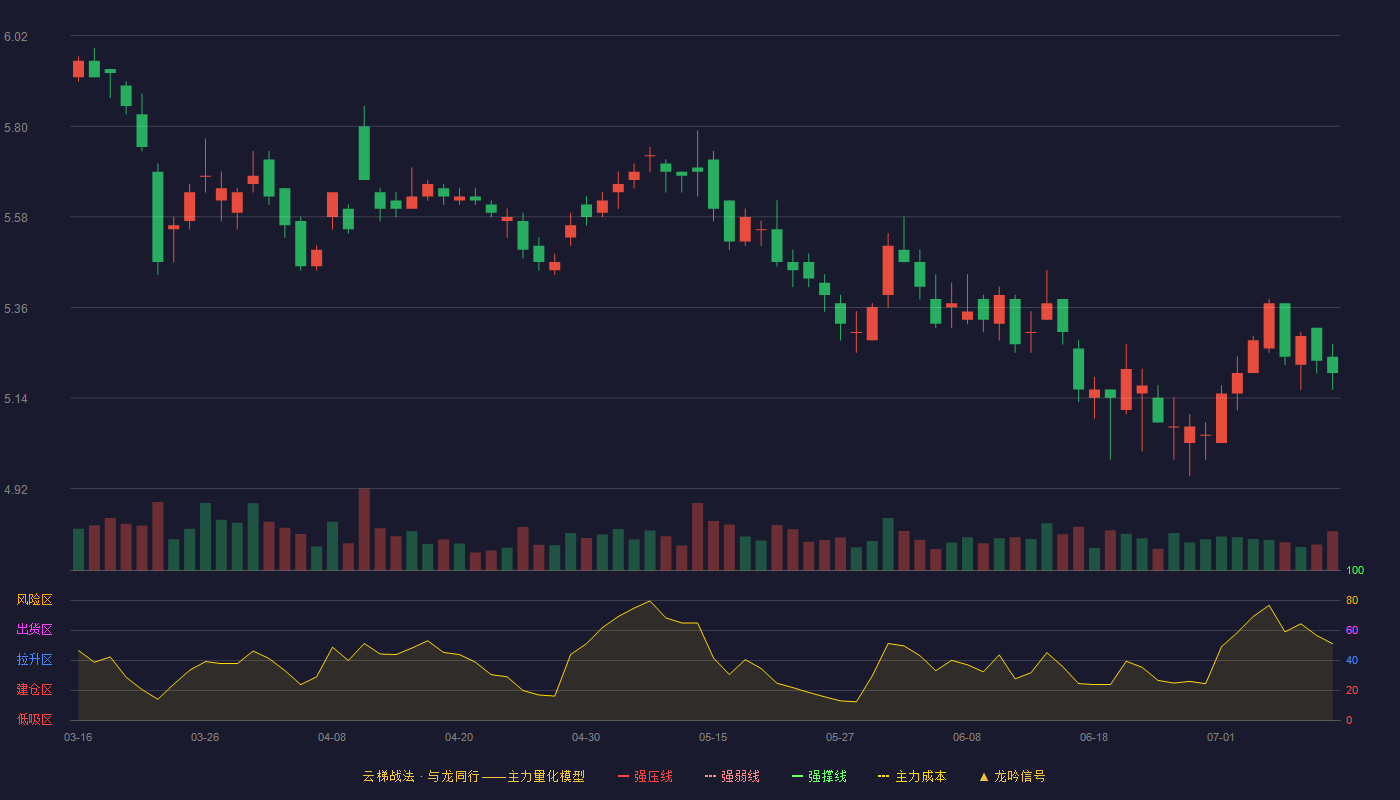Click the 03-26 date label
This screenshot has height=800, width=1400.
(205, 737)
